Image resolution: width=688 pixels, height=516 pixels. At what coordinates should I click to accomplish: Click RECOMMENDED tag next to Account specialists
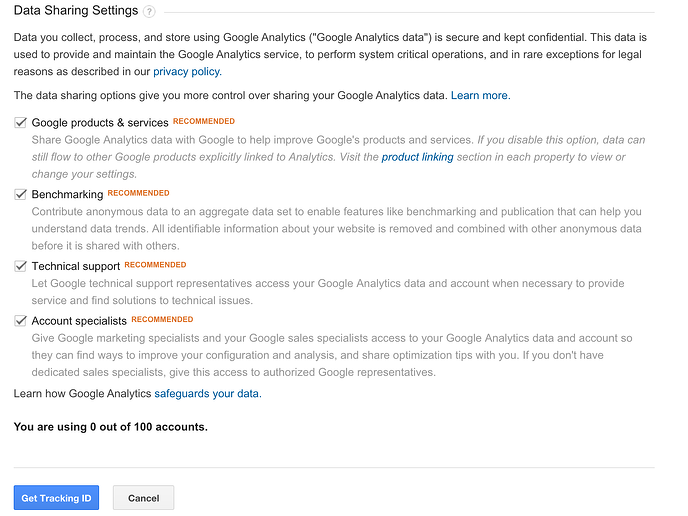tap(162, 319)
